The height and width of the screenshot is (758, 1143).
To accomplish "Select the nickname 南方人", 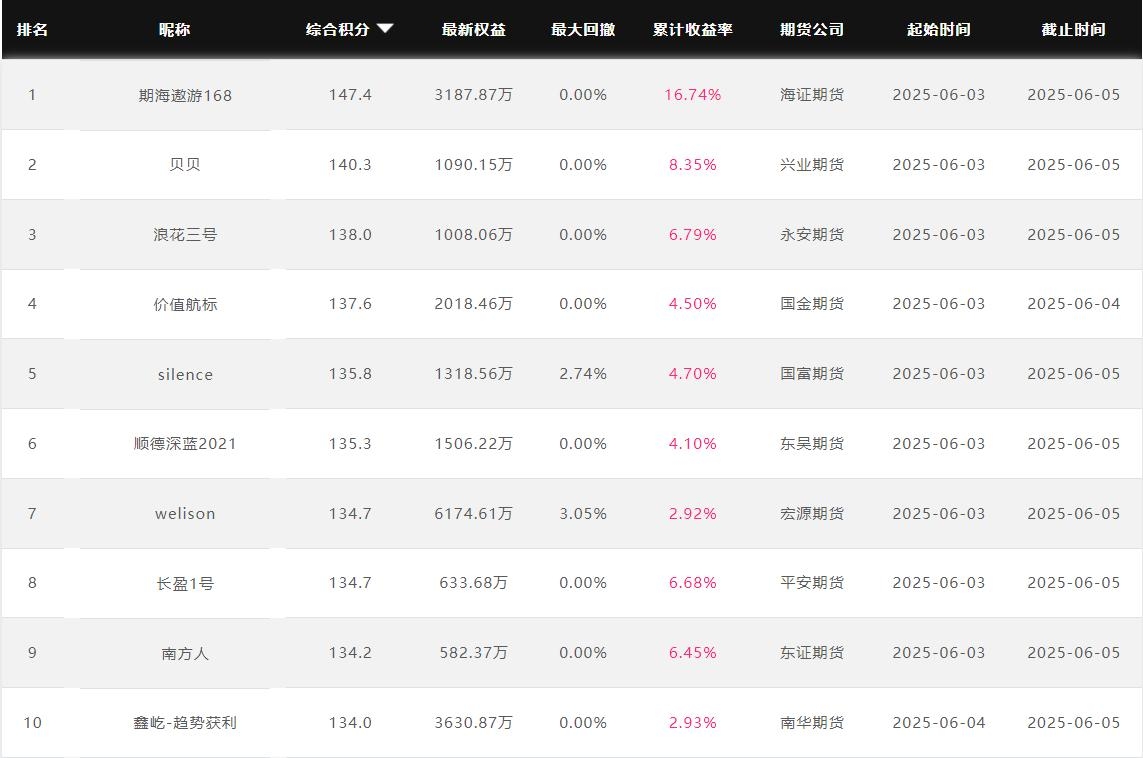I will tap(185, 654).
